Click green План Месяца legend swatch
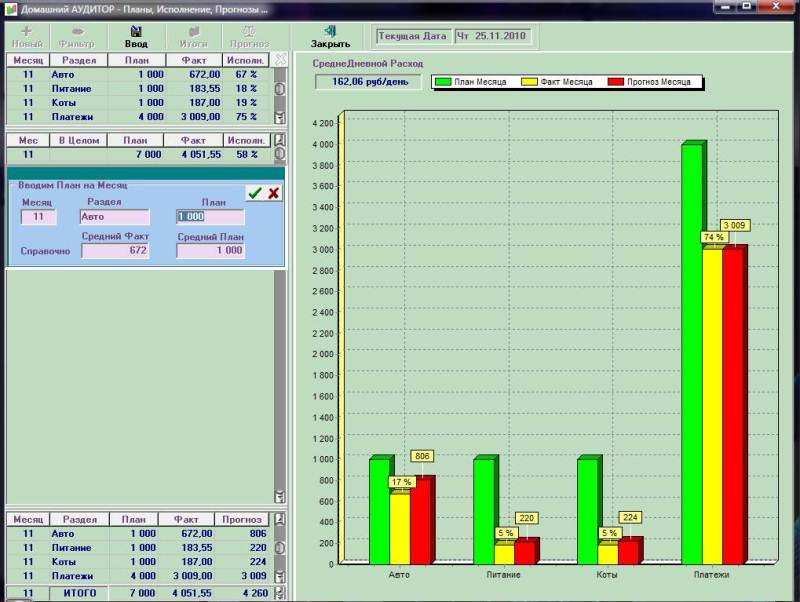800x602 pixels. [x=444, y=81]
